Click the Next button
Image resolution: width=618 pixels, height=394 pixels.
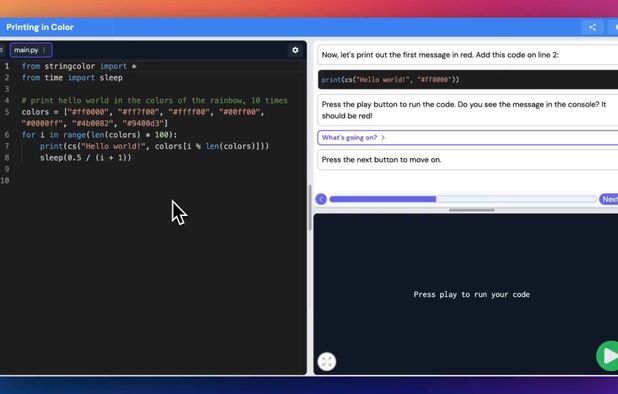(x=609, y=199)
